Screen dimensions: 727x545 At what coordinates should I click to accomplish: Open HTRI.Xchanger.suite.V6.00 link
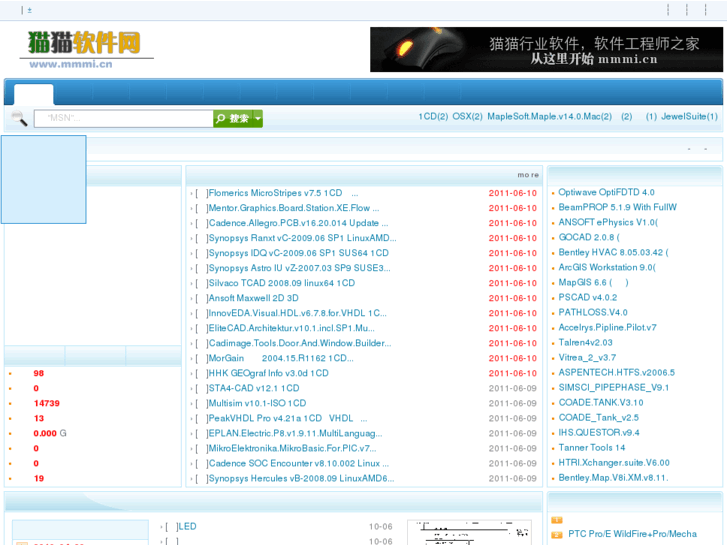pos(614,462)
